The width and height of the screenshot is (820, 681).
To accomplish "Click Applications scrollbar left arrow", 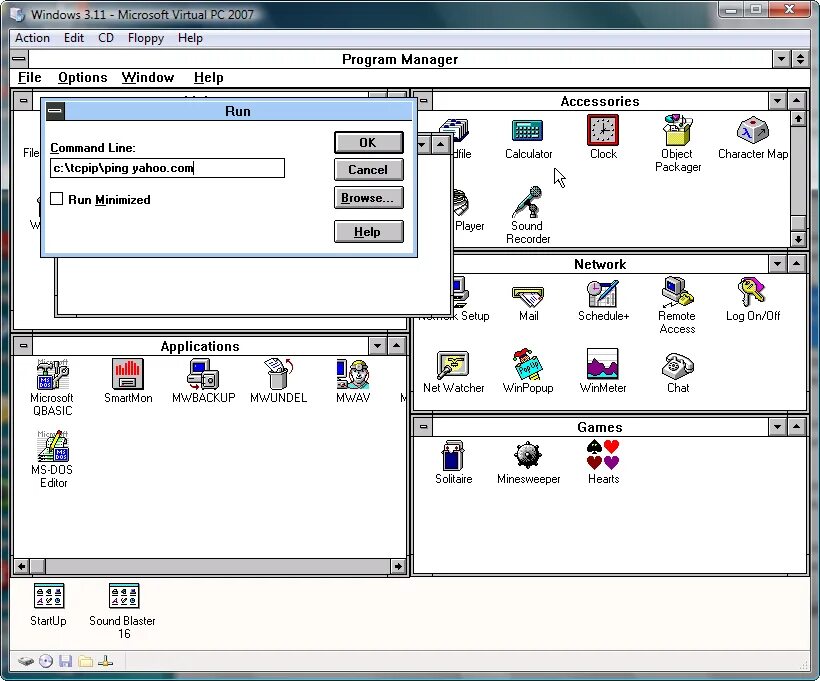I will (x=22, y=566).
